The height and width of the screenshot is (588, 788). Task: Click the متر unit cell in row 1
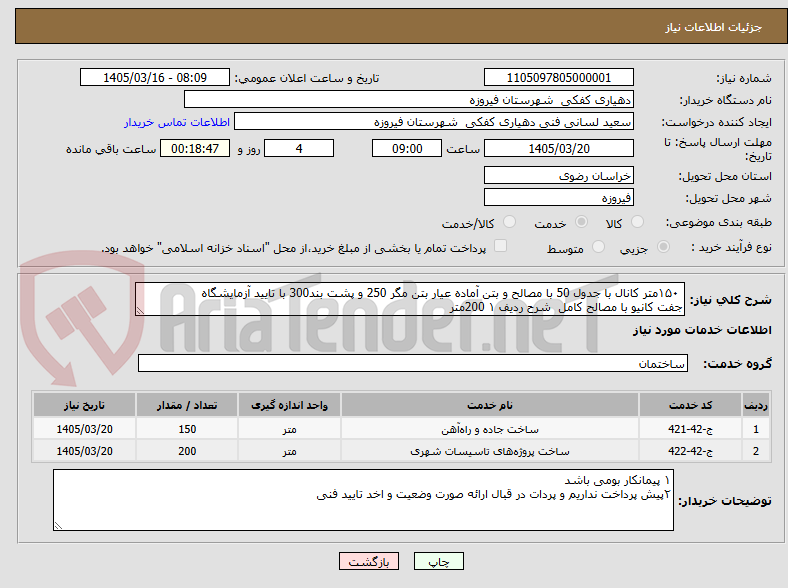(289, 429)
